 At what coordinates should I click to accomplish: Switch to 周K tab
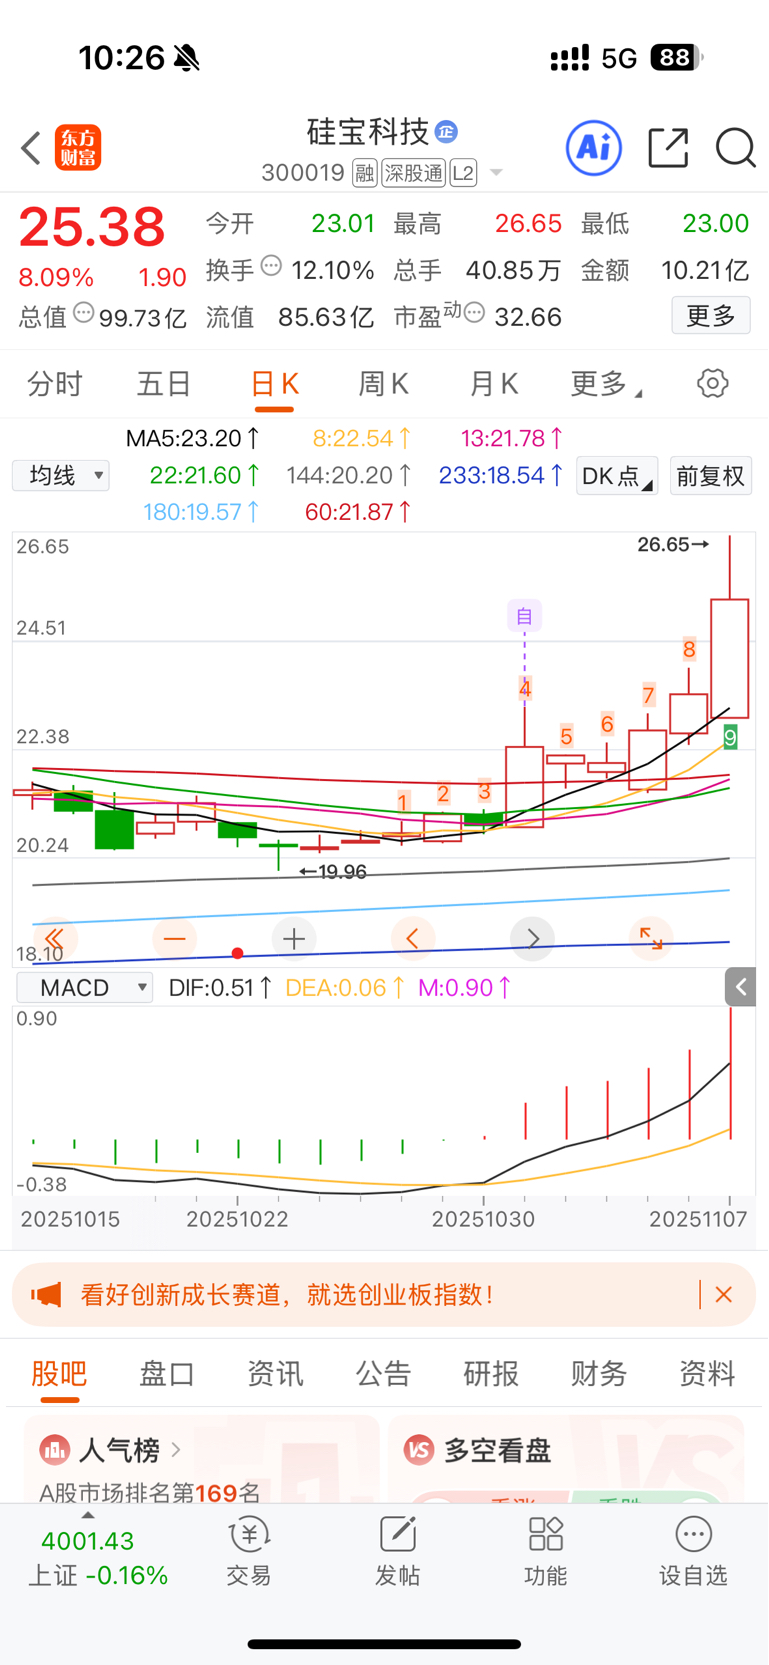coord(384,384)
